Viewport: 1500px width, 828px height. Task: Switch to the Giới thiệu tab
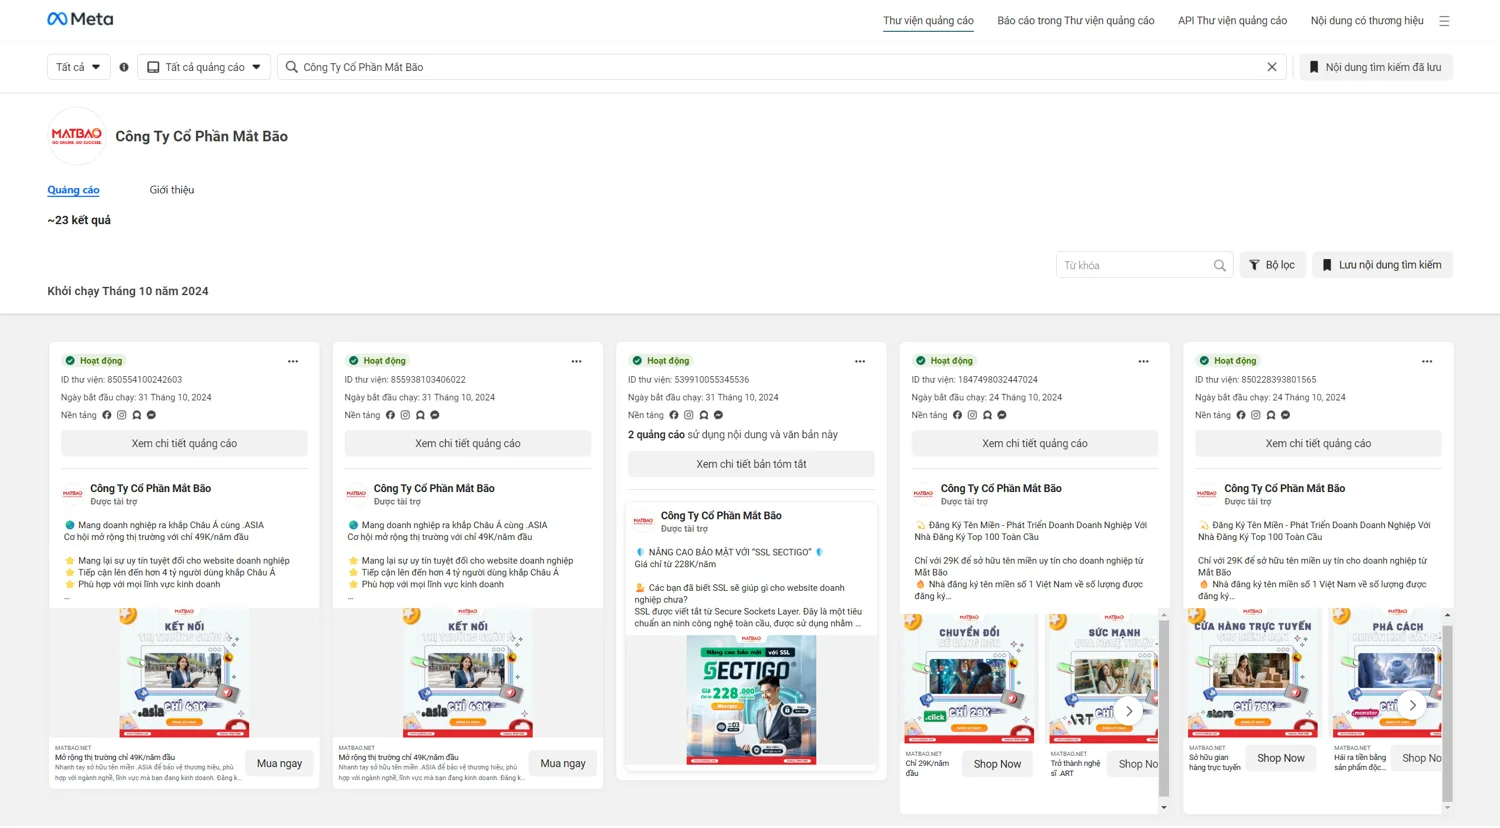click(x=172, y=190)
